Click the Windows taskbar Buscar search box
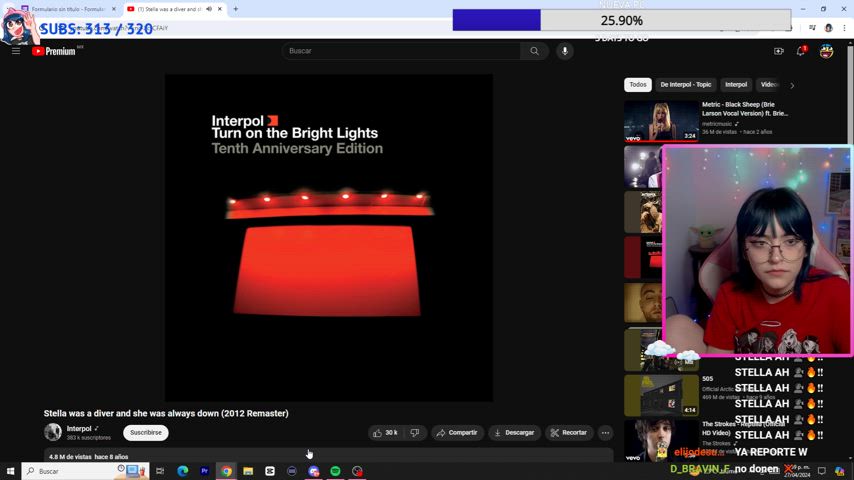 [x=86, y=471]
